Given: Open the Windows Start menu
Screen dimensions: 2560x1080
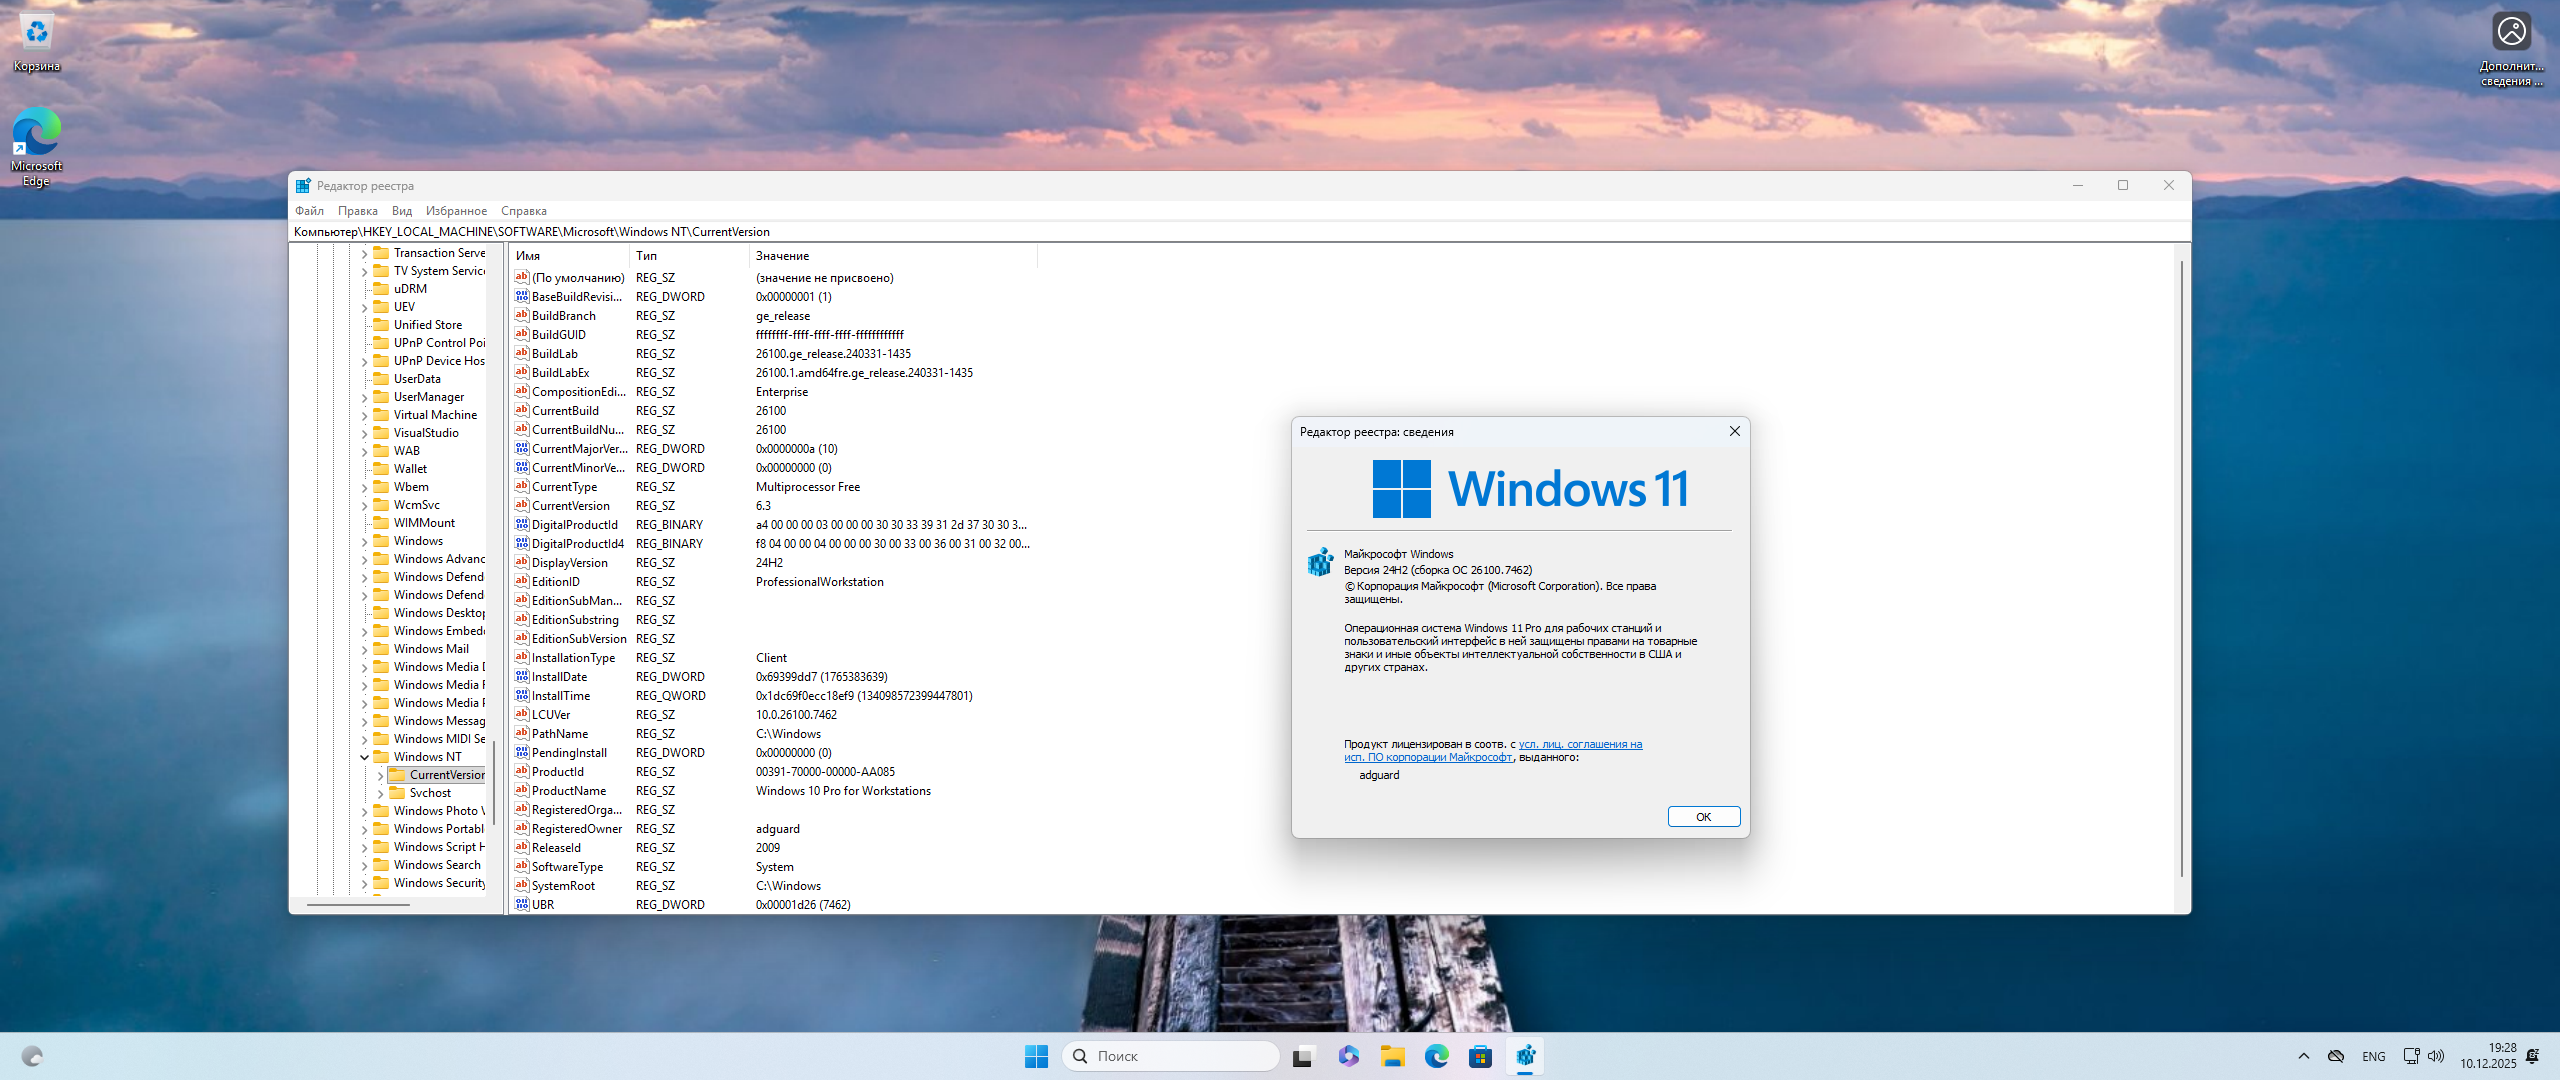Looking at the screenshot, I should click(1036, 1056).
